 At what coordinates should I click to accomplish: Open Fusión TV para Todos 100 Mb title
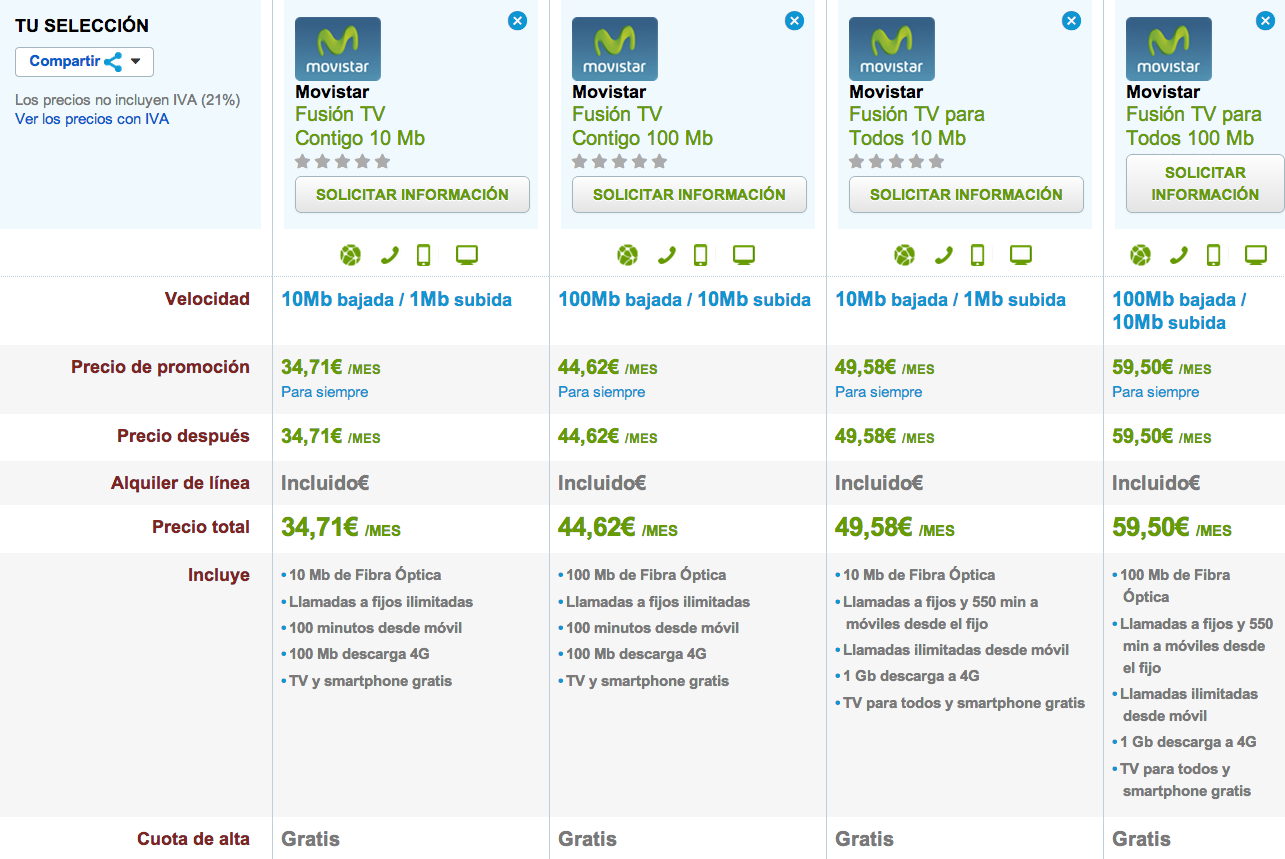point(1194,126)
